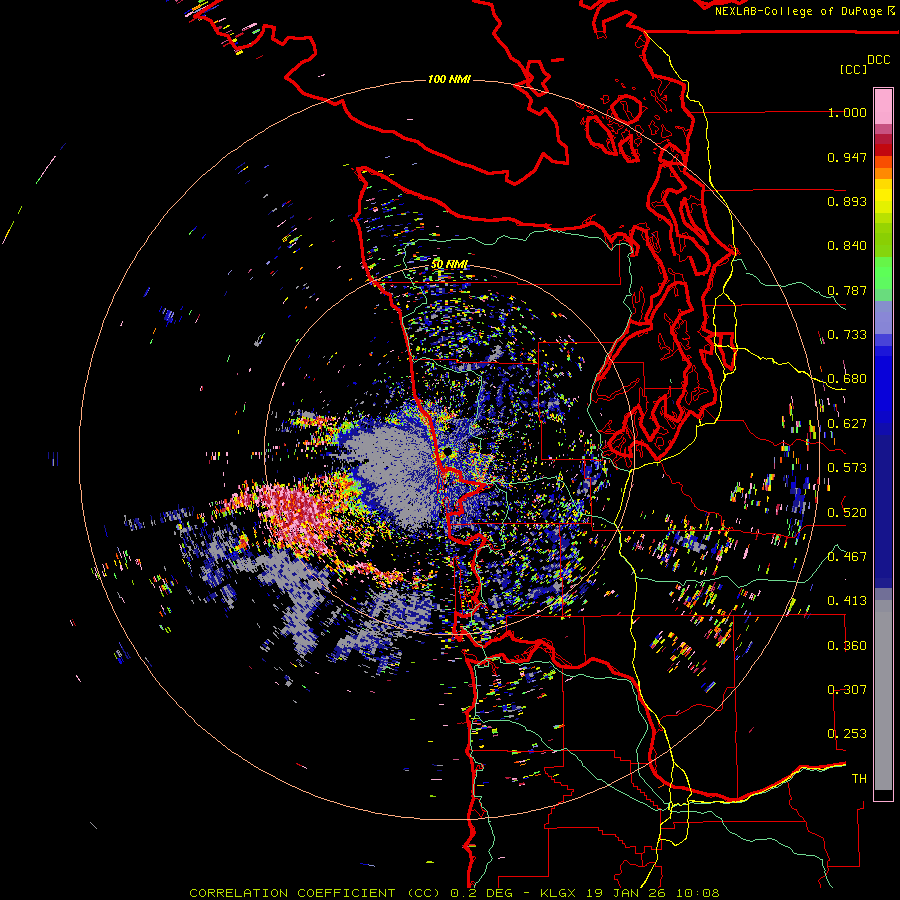Click the NEXLAB-College of DuPage label
Viewport: 900px width, 900px height.
coord(801,11)
